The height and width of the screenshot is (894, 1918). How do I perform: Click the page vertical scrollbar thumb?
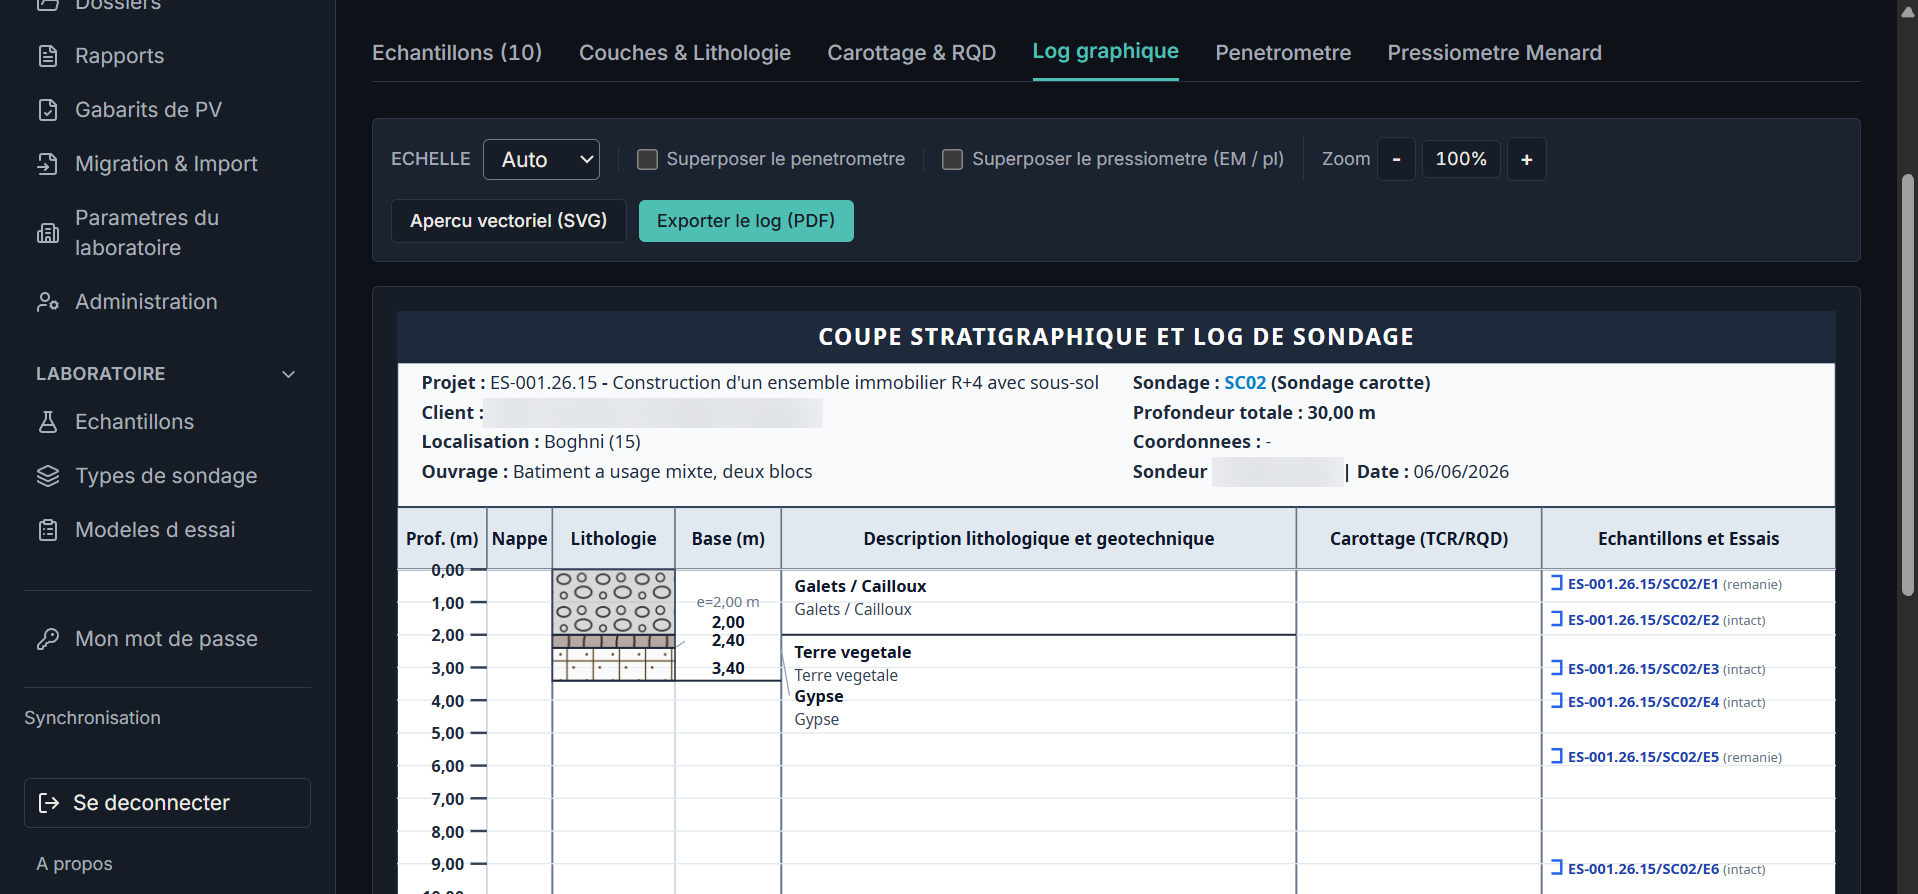tap(1908, 385)
